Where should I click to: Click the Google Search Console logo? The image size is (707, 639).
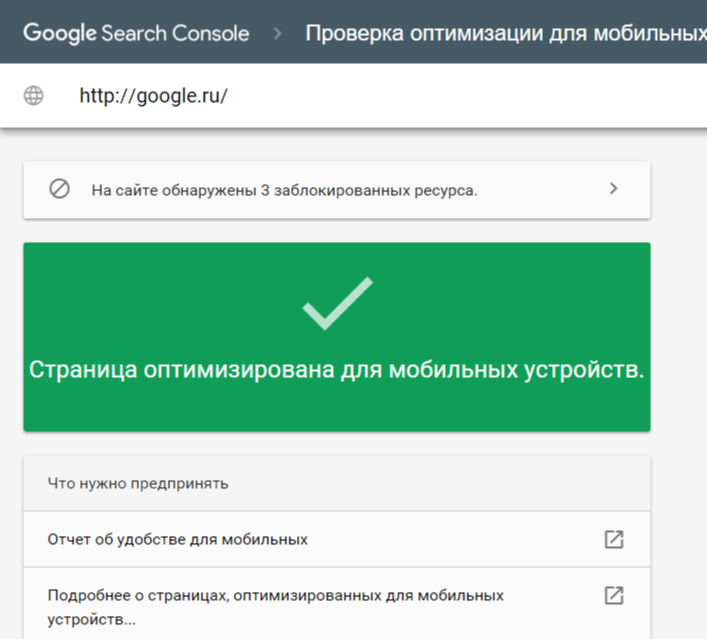point(136,33)
